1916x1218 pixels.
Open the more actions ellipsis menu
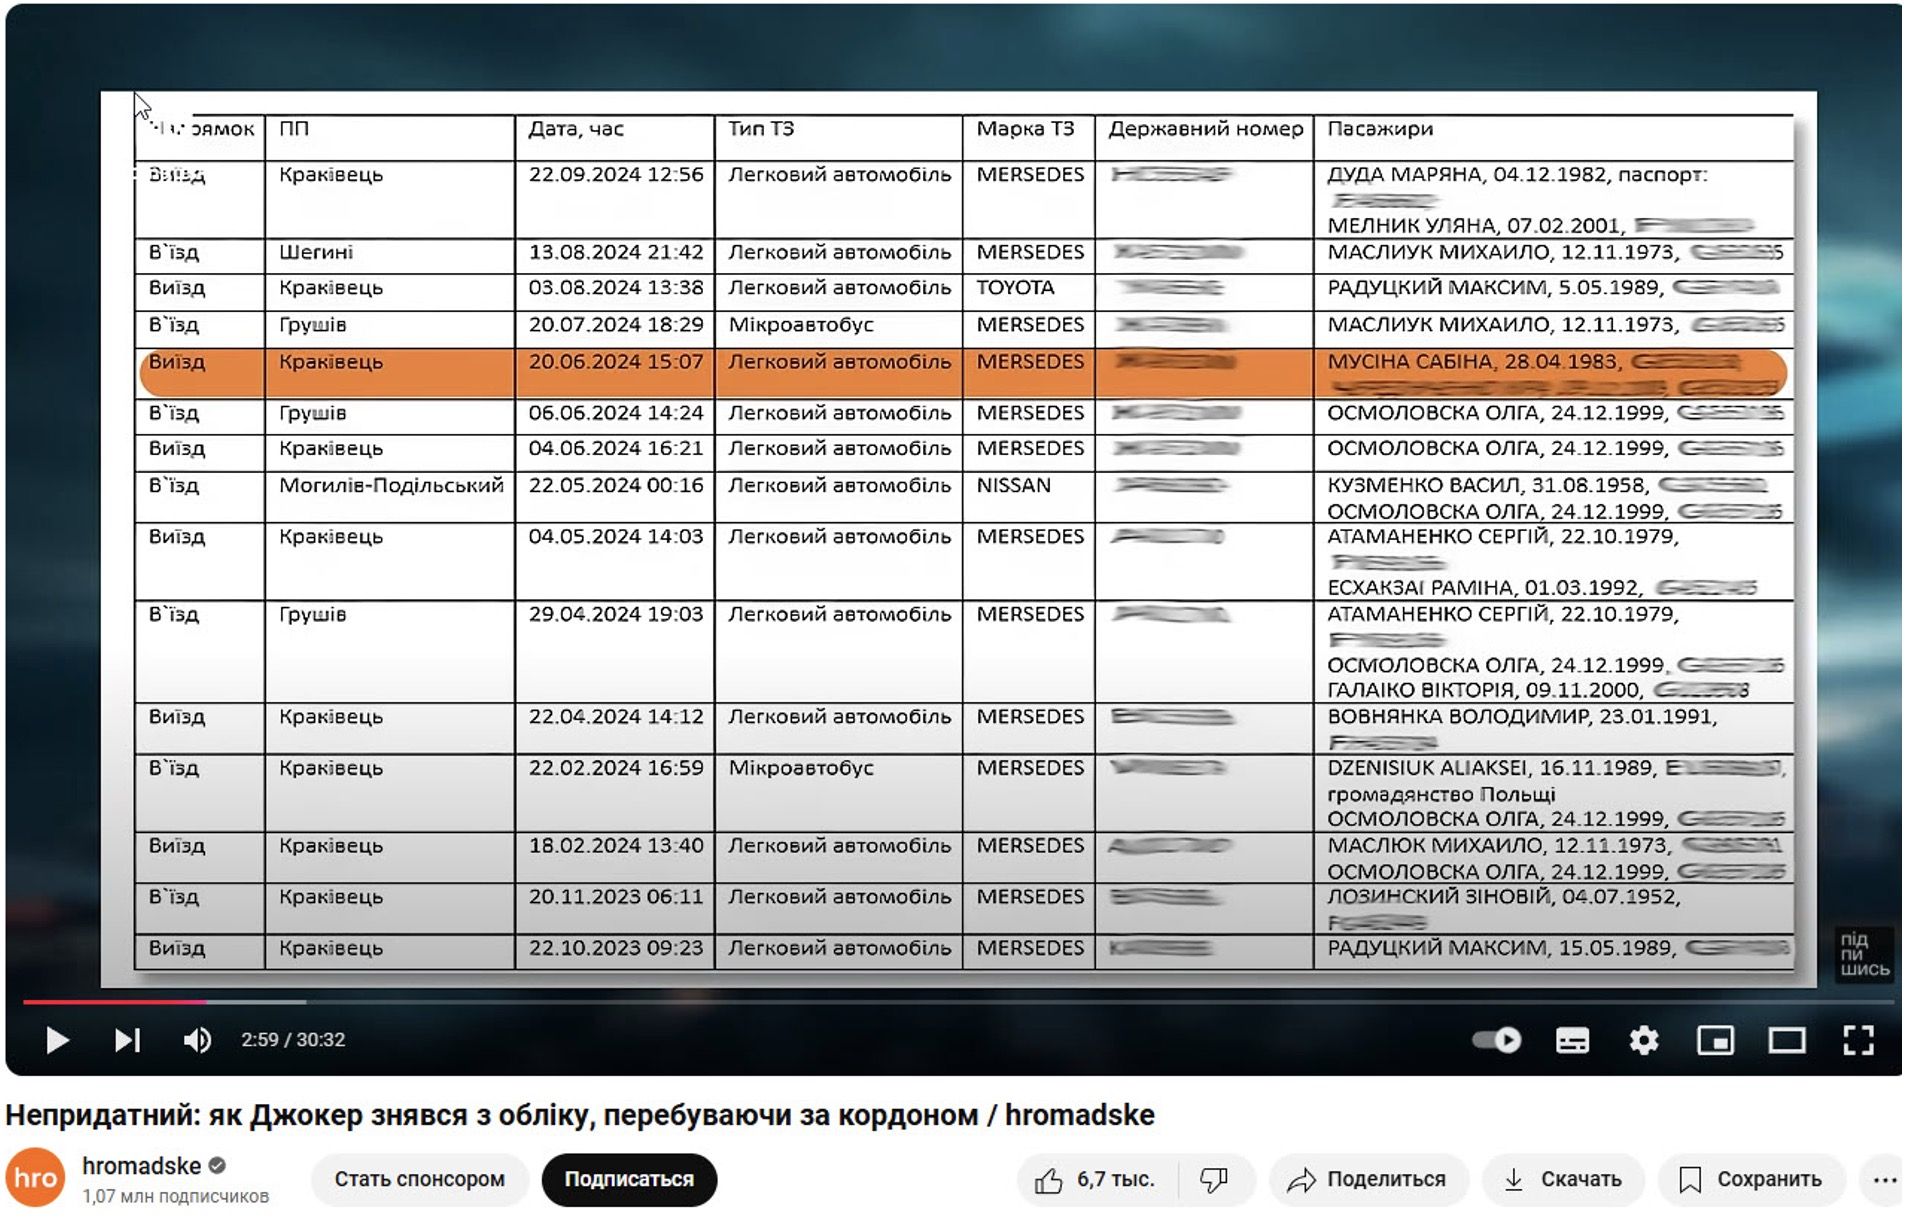click(x=1884, y=1179)
